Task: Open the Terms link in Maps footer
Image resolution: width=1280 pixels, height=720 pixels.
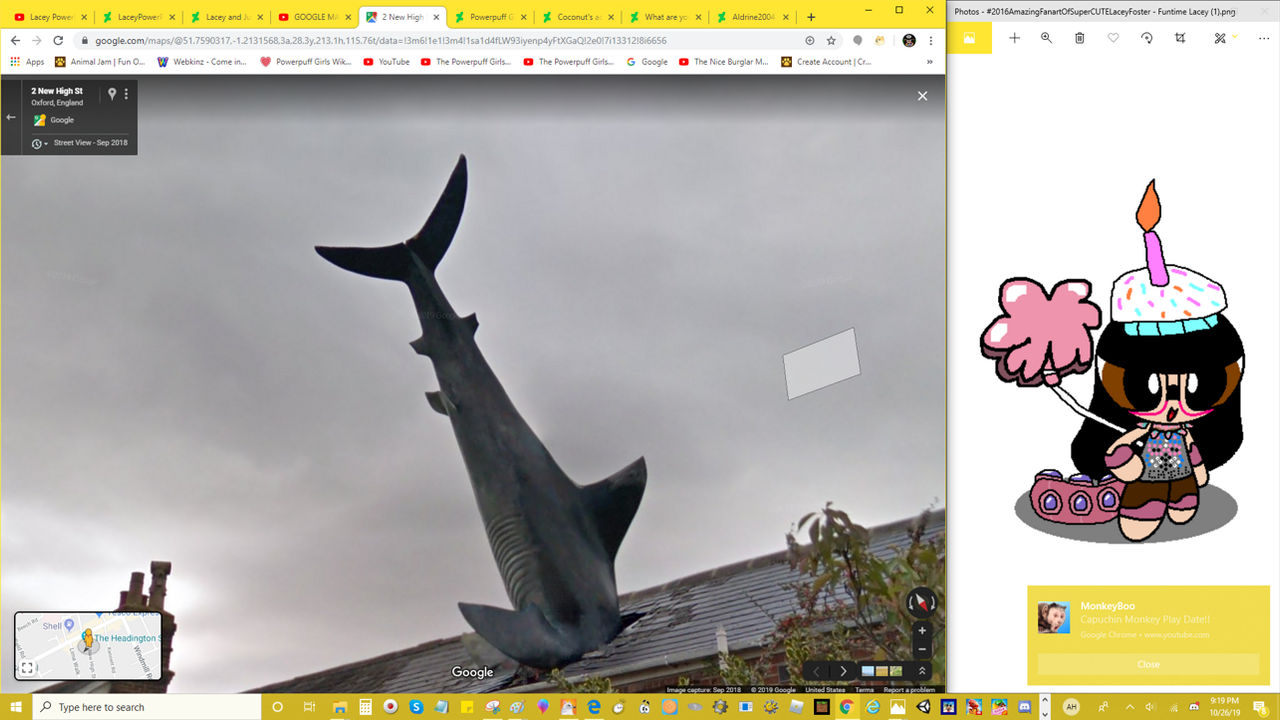Action: click(864, 689)
